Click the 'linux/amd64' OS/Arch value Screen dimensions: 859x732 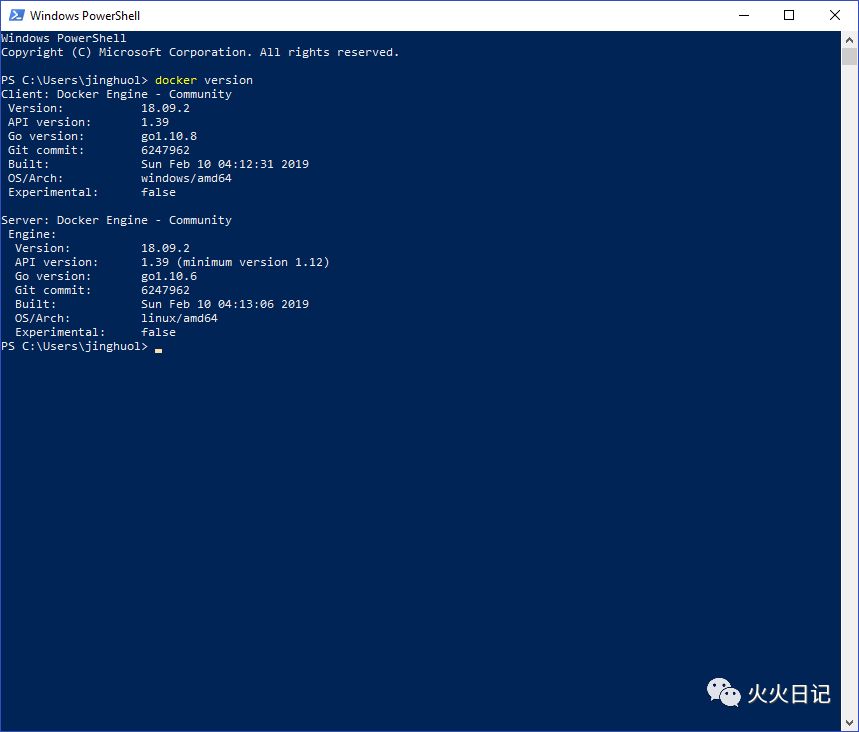(x=179, y=318)
